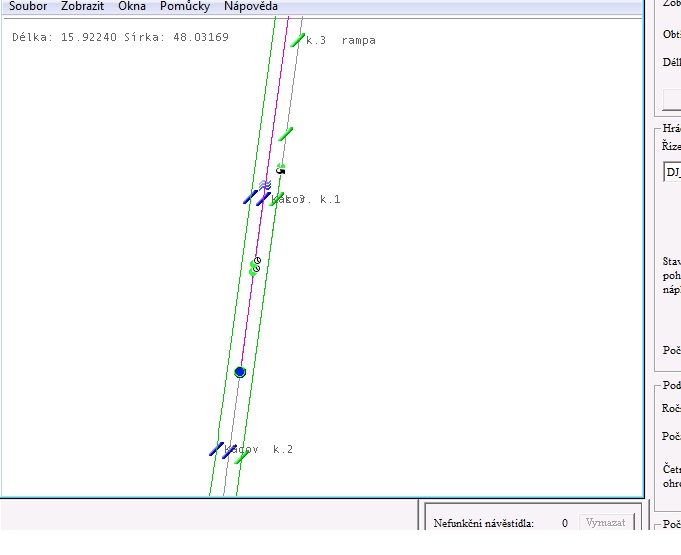Click the blue wave icon near Kácov k.1
The height and width of the screenshot is (555, 681).
point(266,184)
